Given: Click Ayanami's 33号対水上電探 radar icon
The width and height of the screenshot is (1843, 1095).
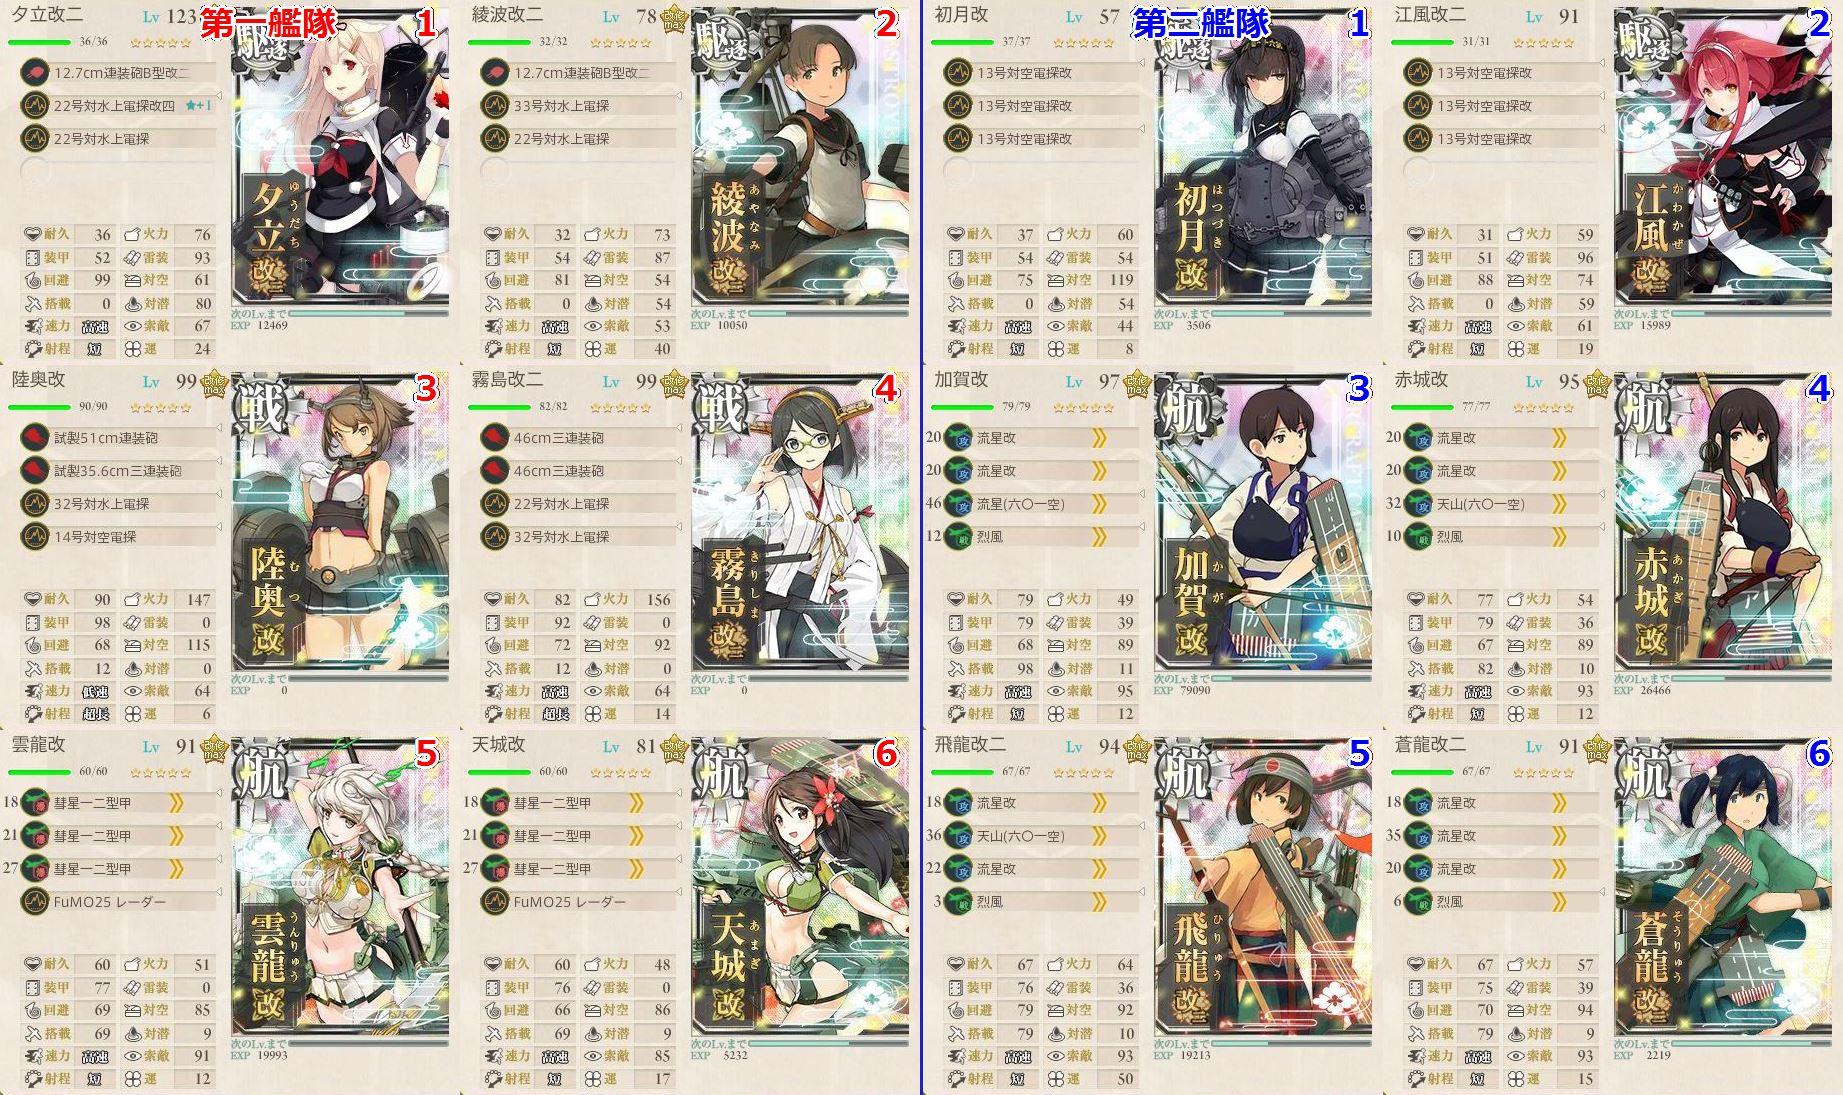Looking at the screenshot, I should click(495, 106).
